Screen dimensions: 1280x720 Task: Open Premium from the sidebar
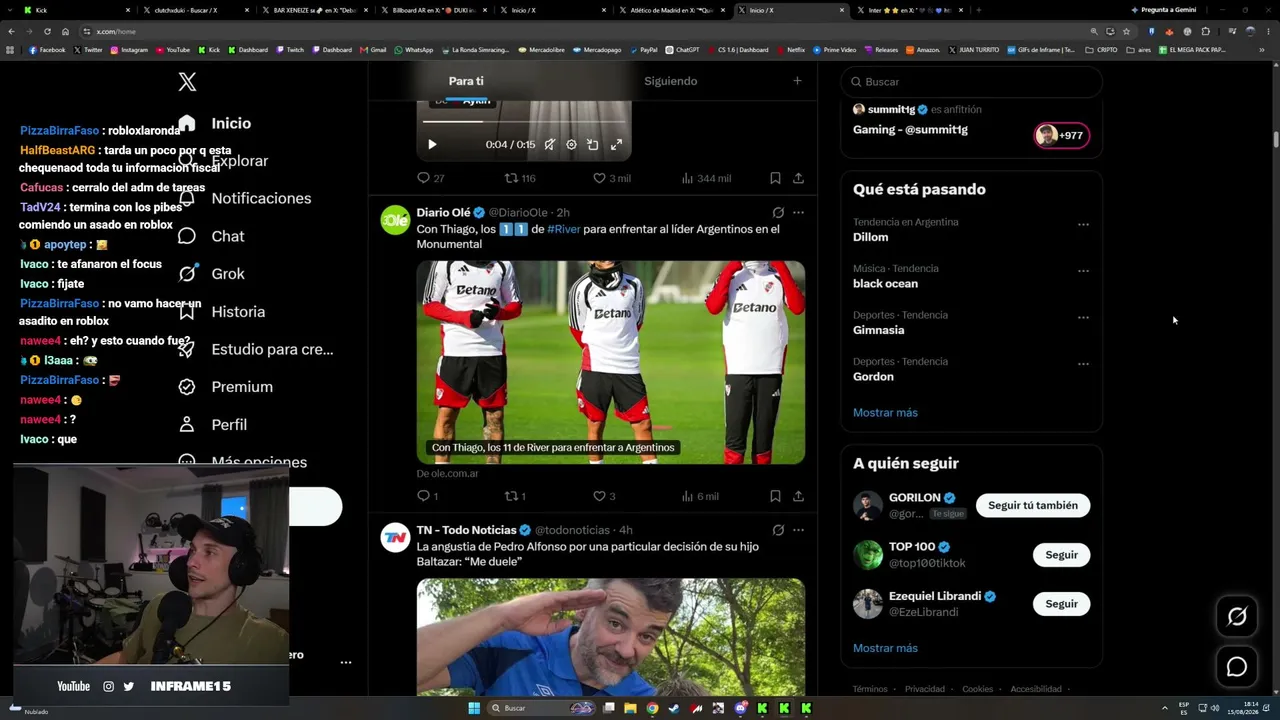225,387
